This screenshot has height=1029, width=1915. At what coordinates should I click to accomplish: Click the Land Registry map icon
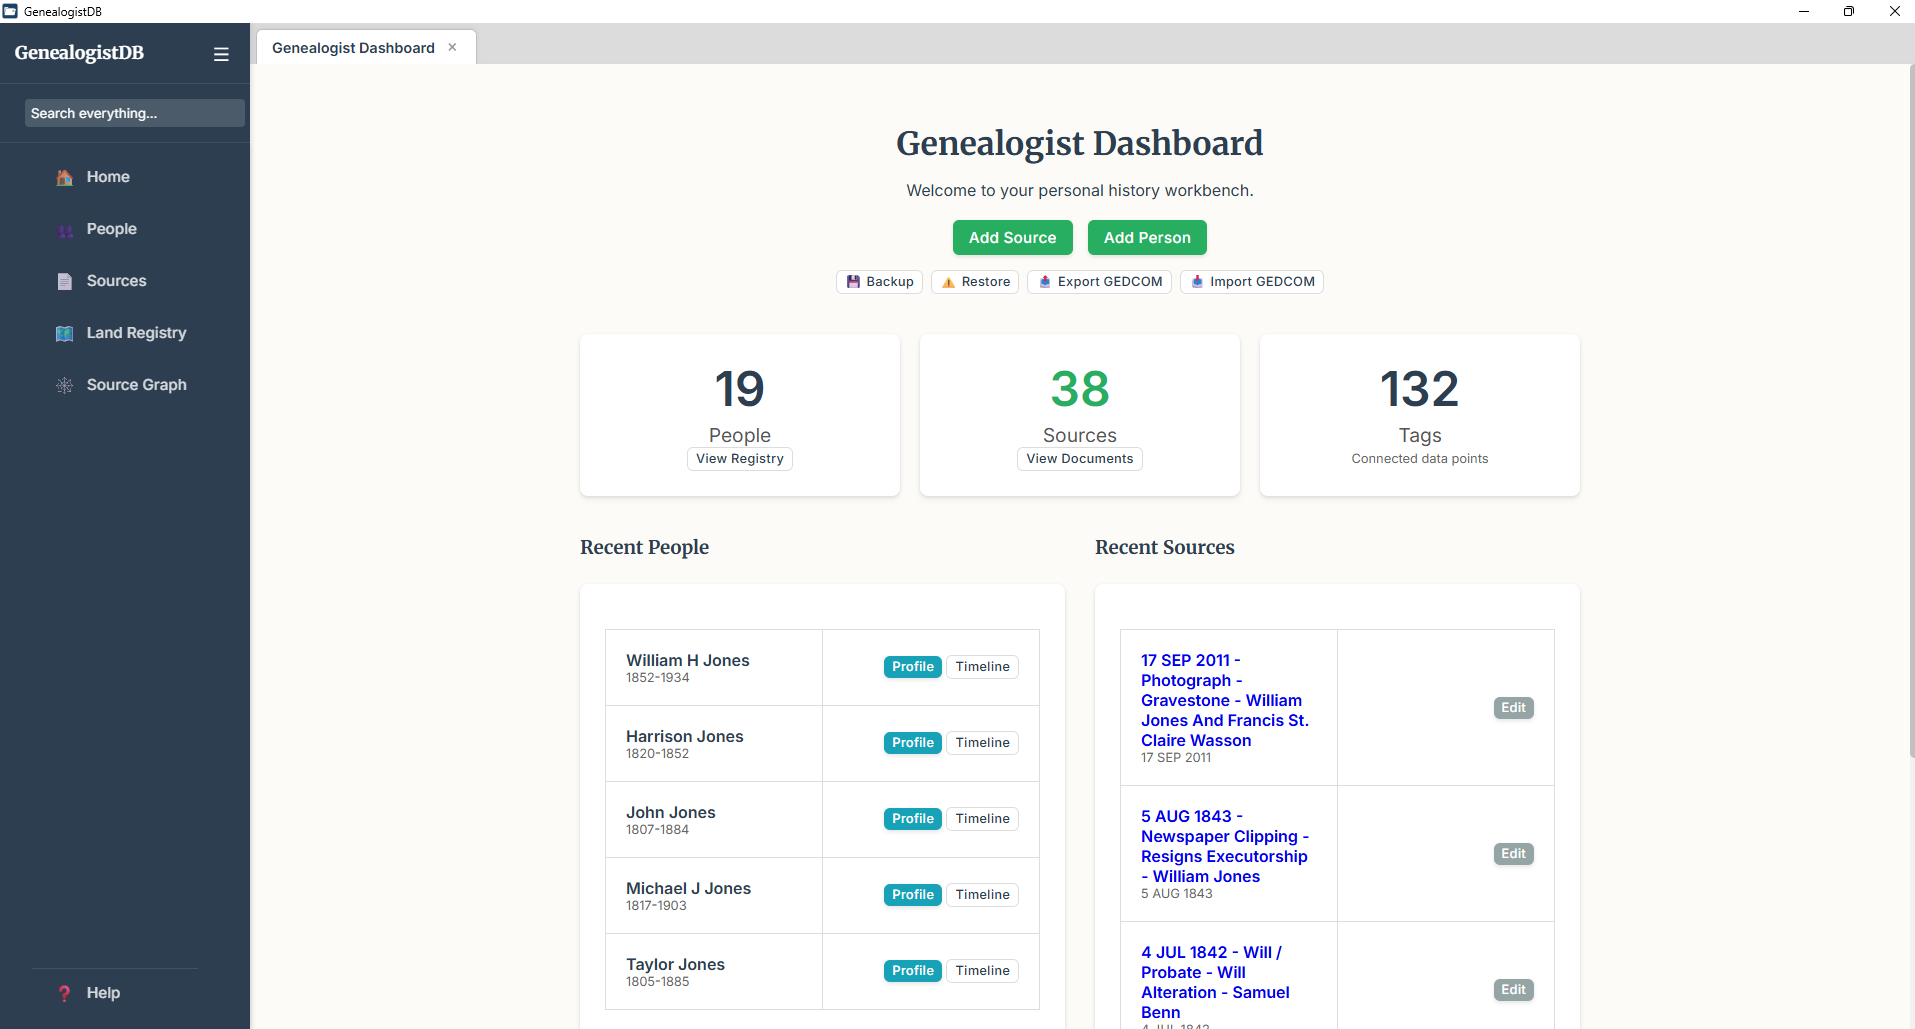point(64,333)
